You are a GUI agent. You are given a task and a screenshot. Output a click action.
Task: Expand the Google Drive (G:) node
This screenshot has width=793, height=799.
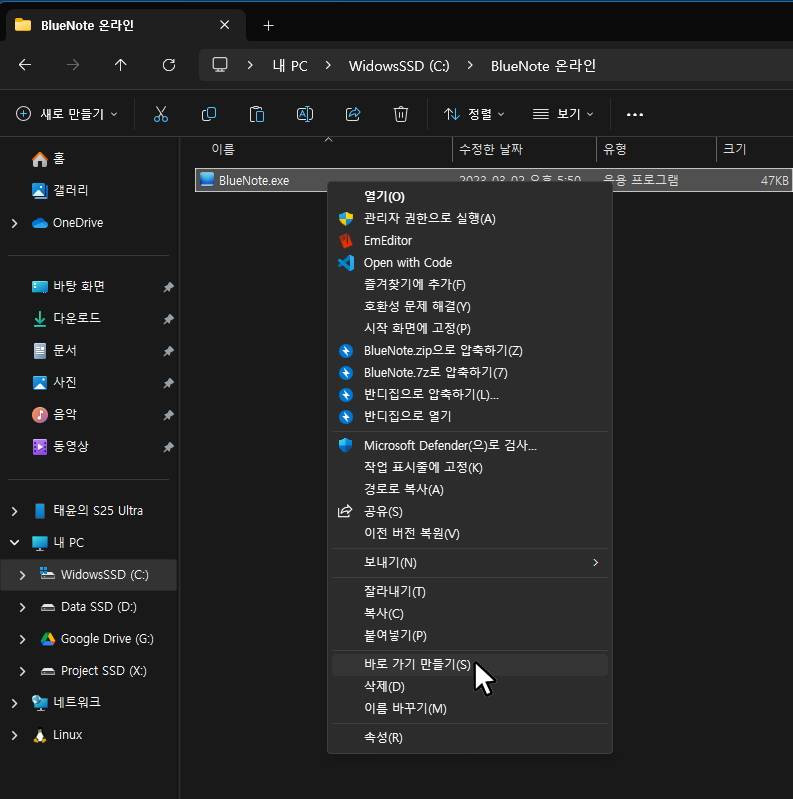tap(22, 640)
